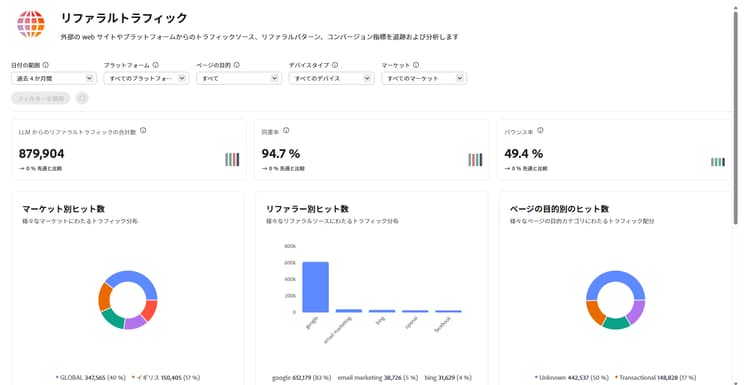Click the openai bar in referrer chart
The image size is (750, 385).
point(415,311)
